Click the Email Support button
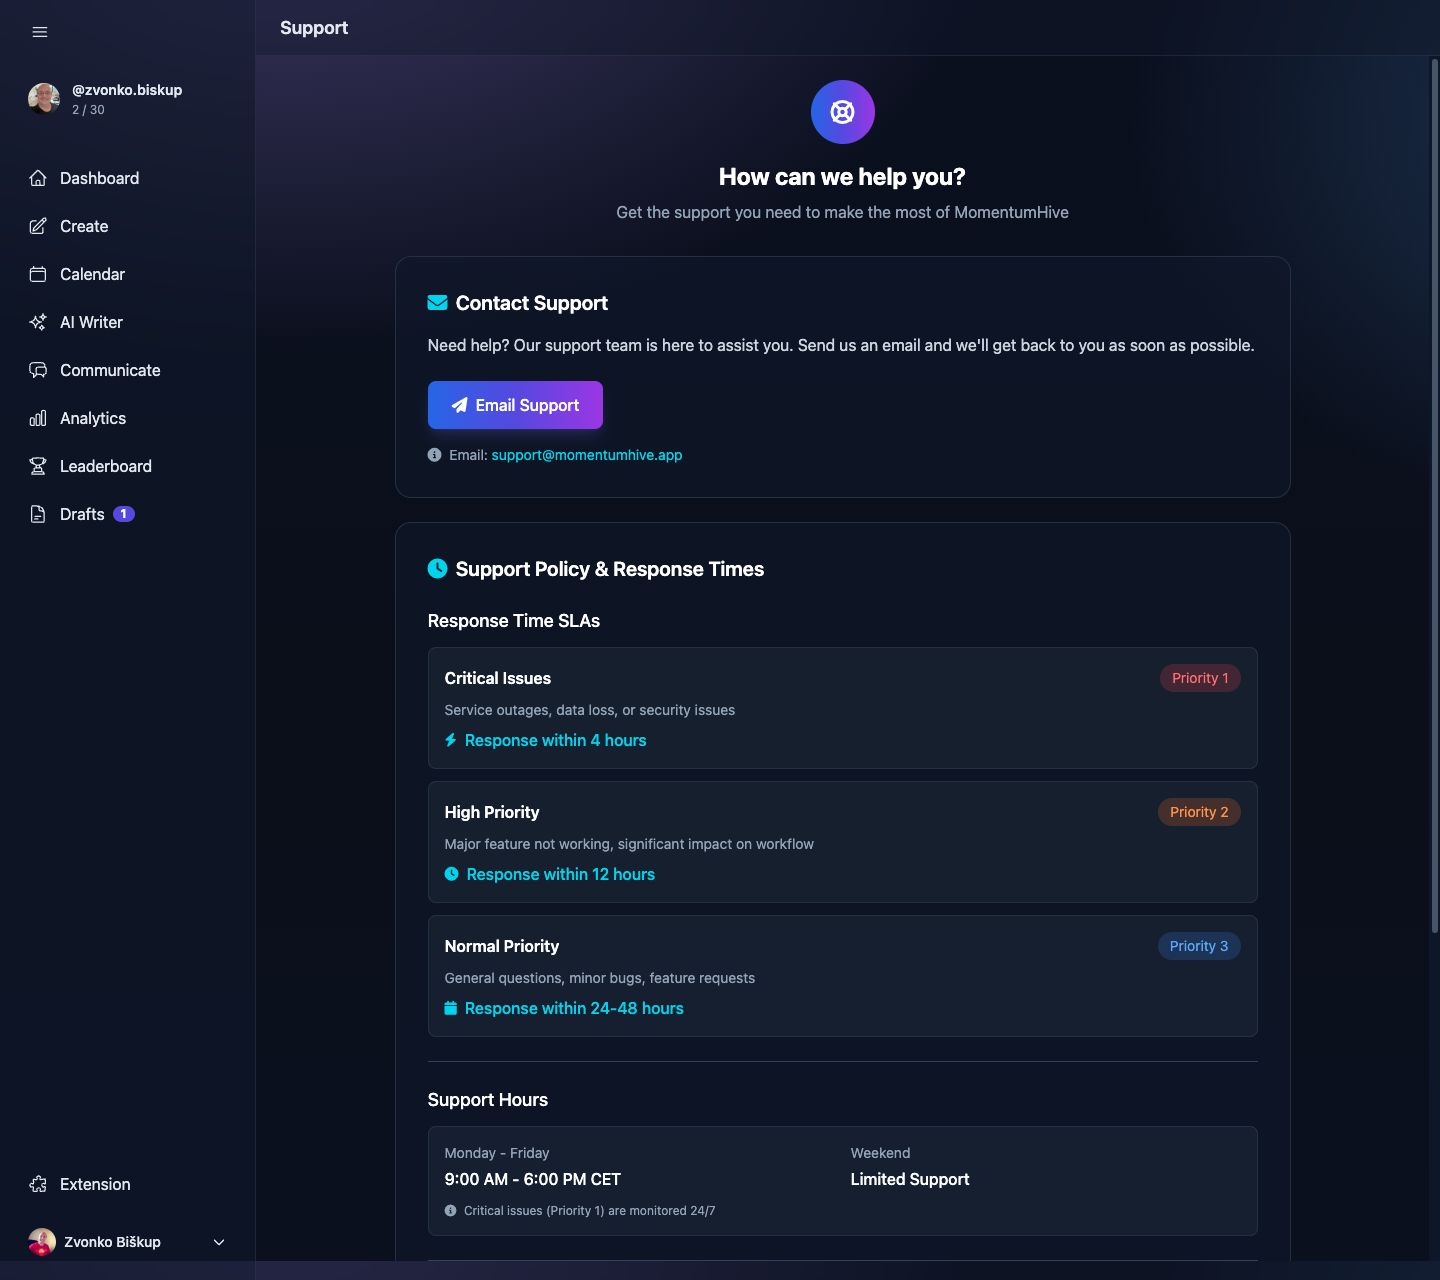 515,405
